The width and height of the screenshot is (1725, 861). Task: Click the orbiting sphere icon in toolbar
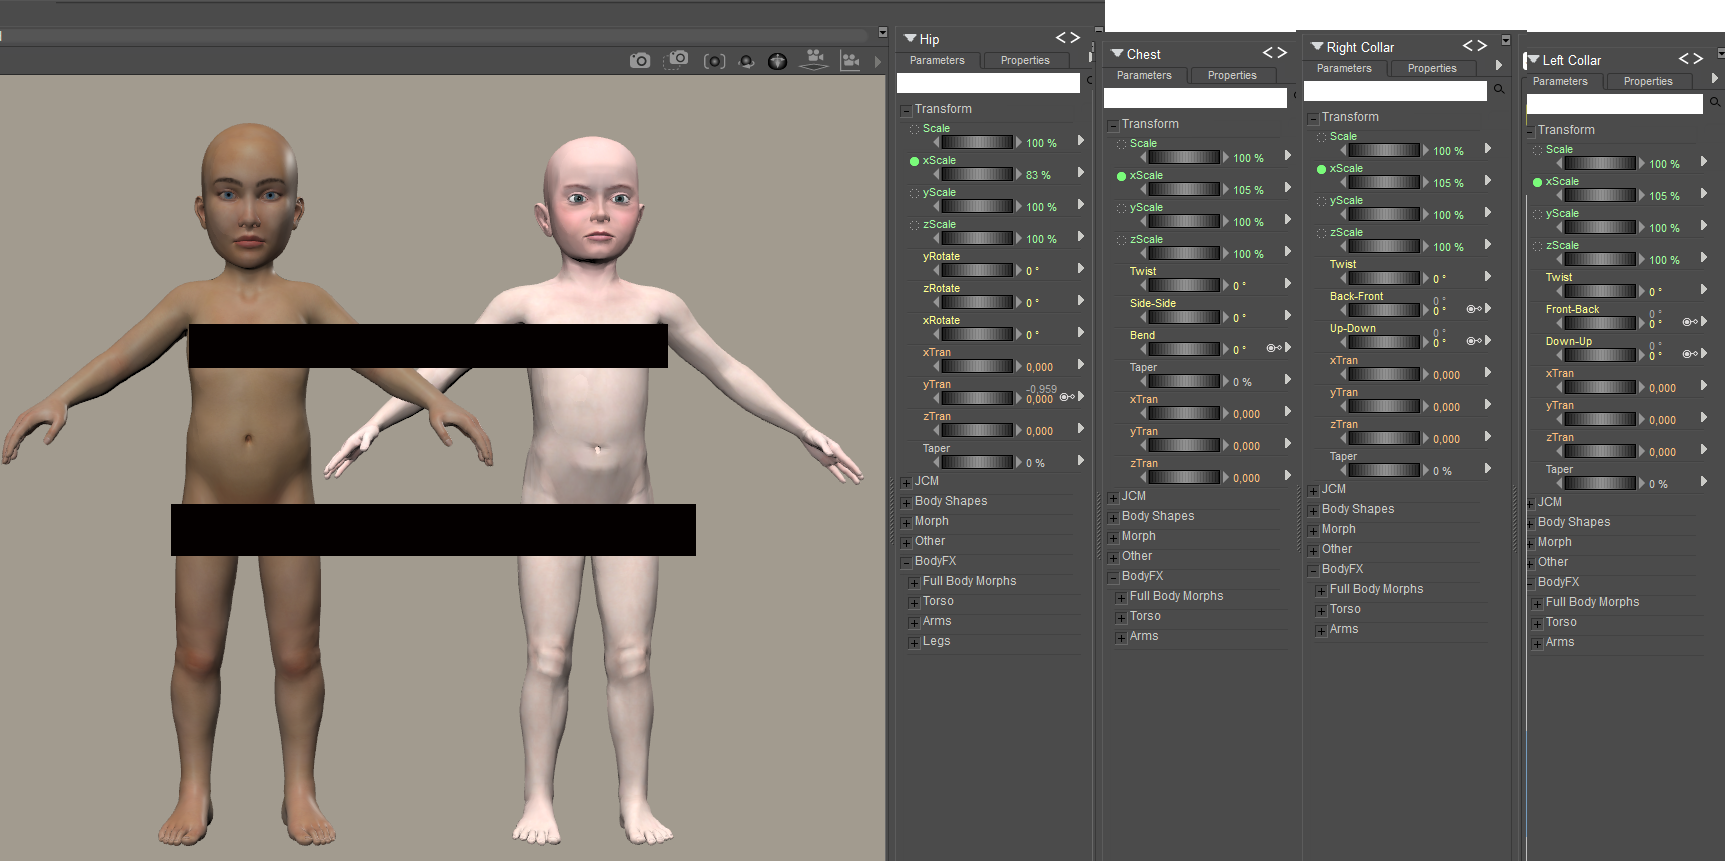pos(746,61)
